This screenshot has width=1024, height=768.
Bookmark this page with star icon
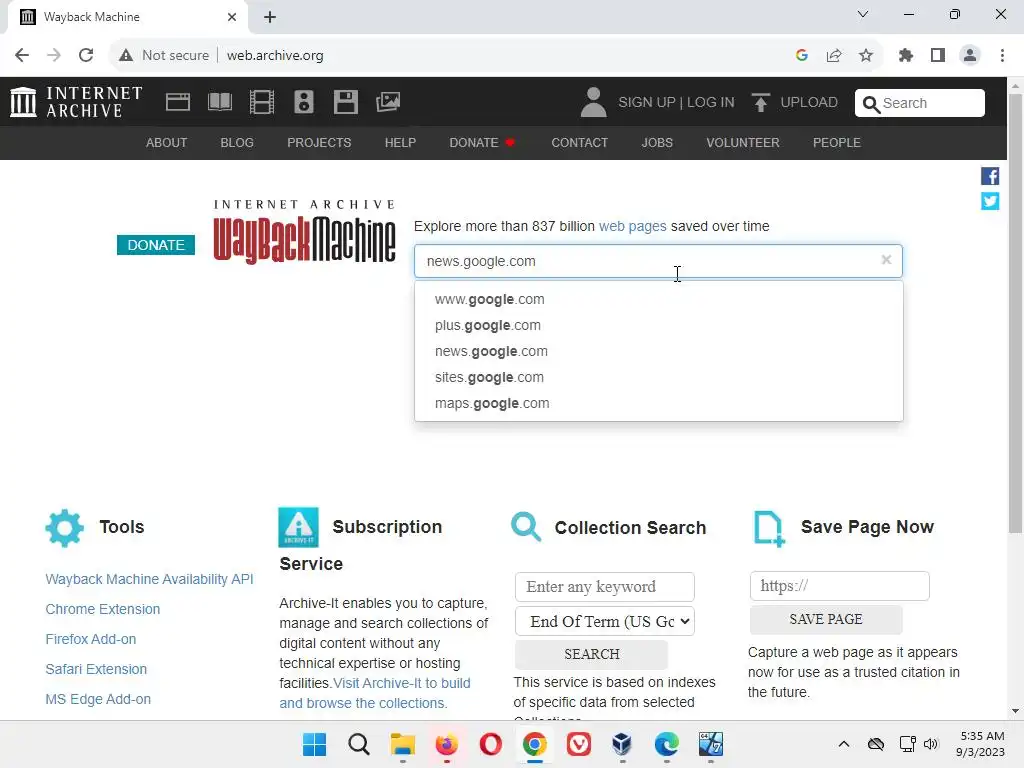[866, 56]
